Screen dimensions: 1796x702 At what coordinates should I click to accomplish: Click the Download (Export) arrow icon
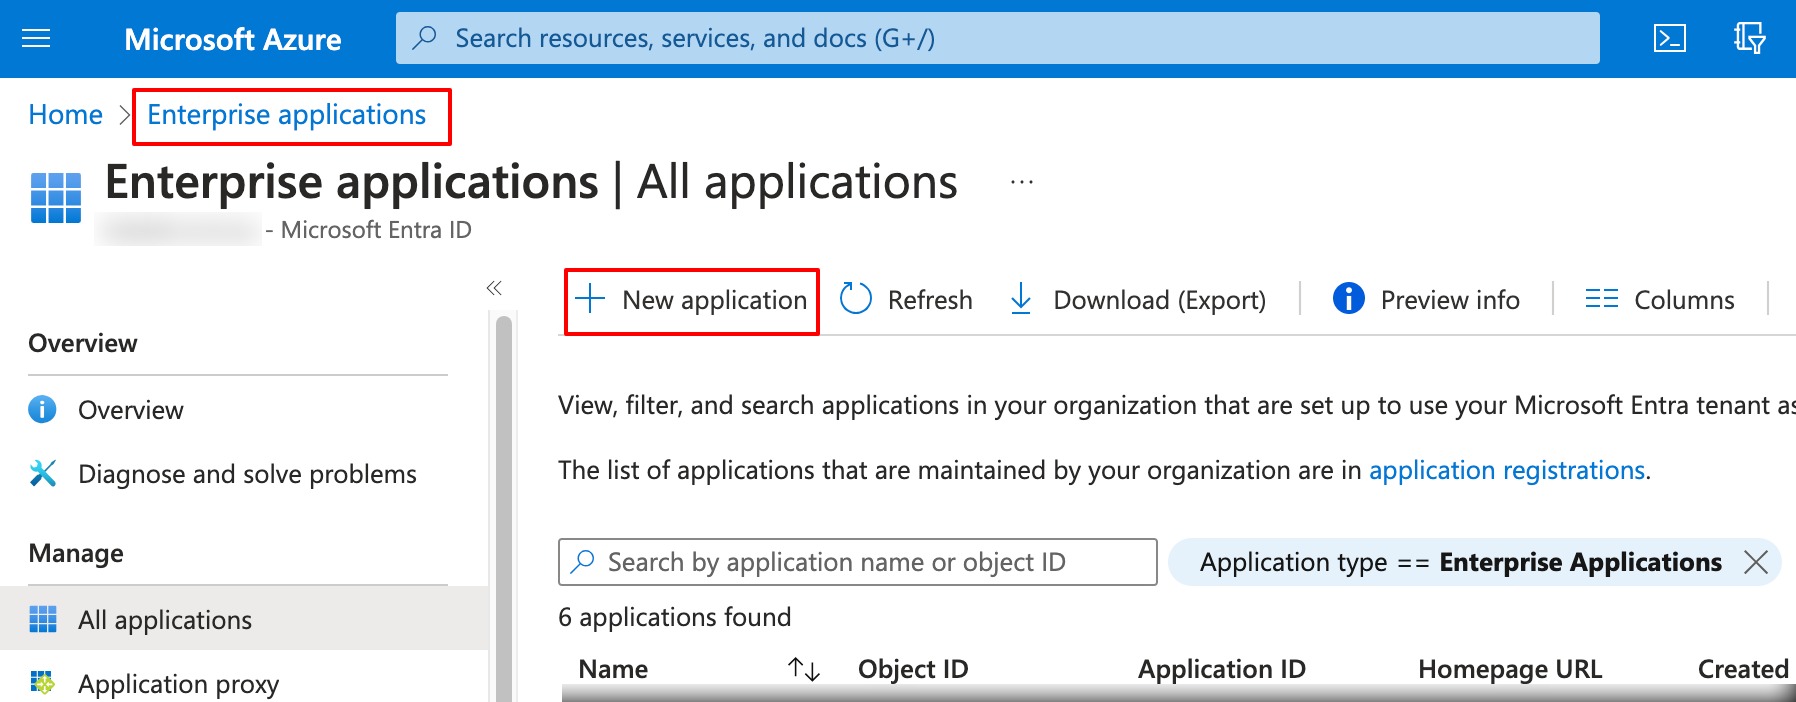click(1020, 299)
